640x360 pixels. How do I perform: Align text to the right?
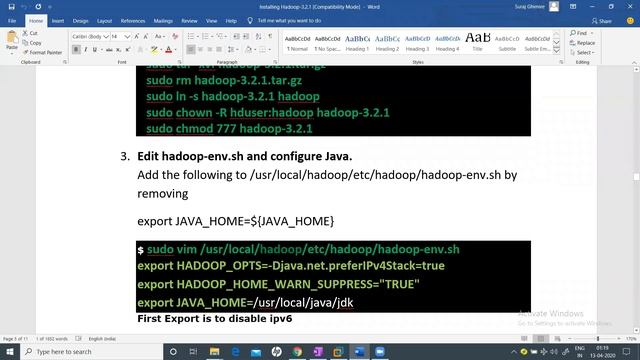pos(209,50)
